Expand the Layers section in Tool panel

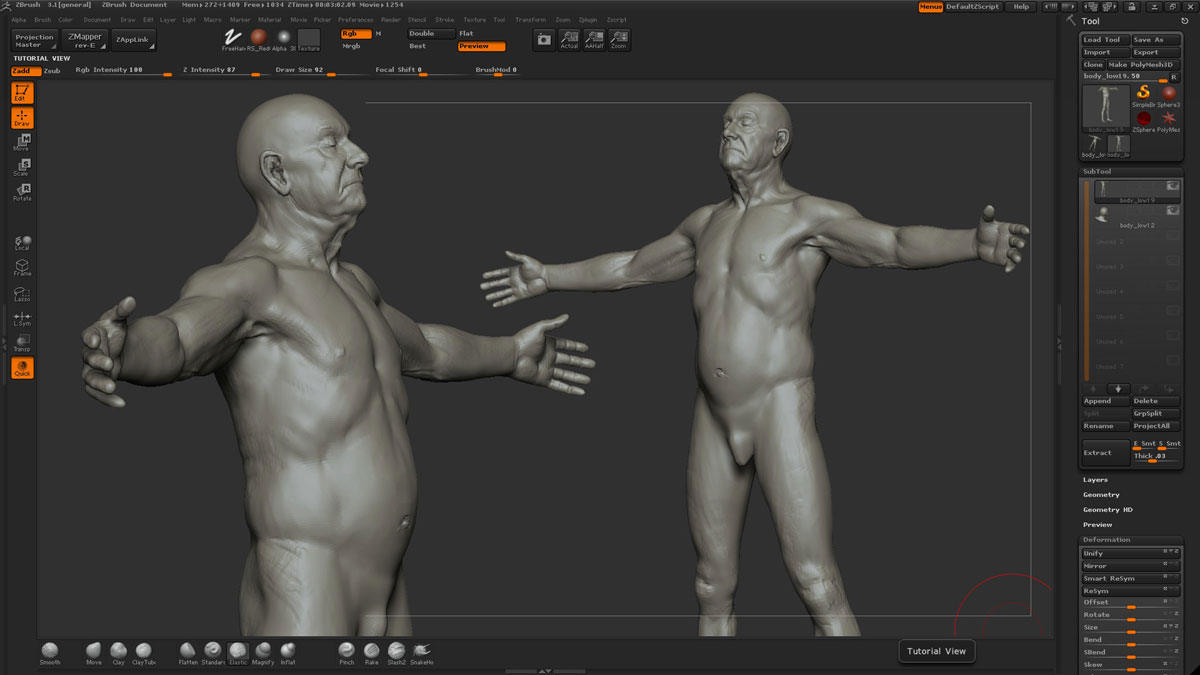pyautogui.click(x=1095, y=480)
